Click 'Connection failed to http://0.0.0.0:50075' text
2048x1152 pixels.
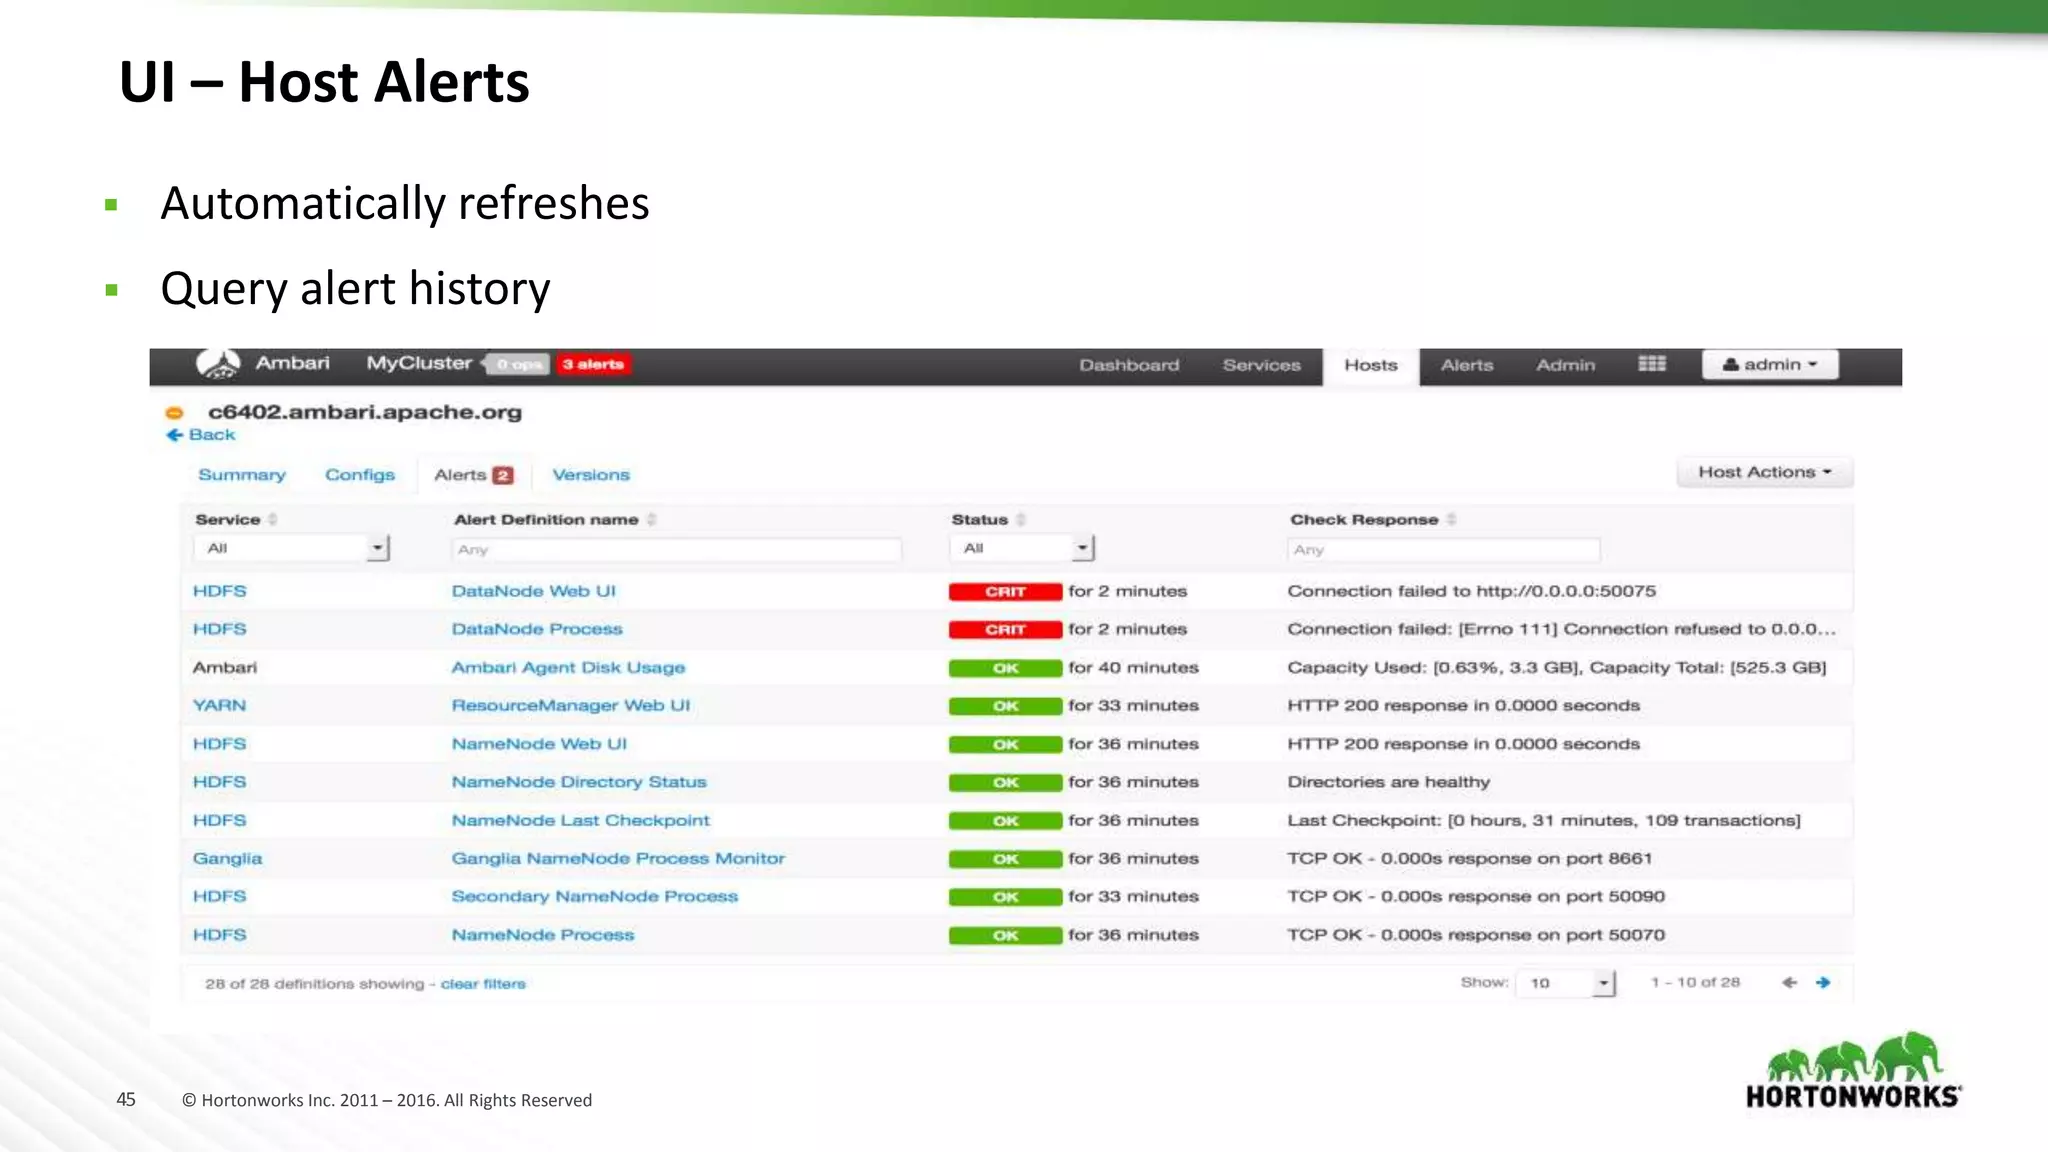pos(1472,591)
